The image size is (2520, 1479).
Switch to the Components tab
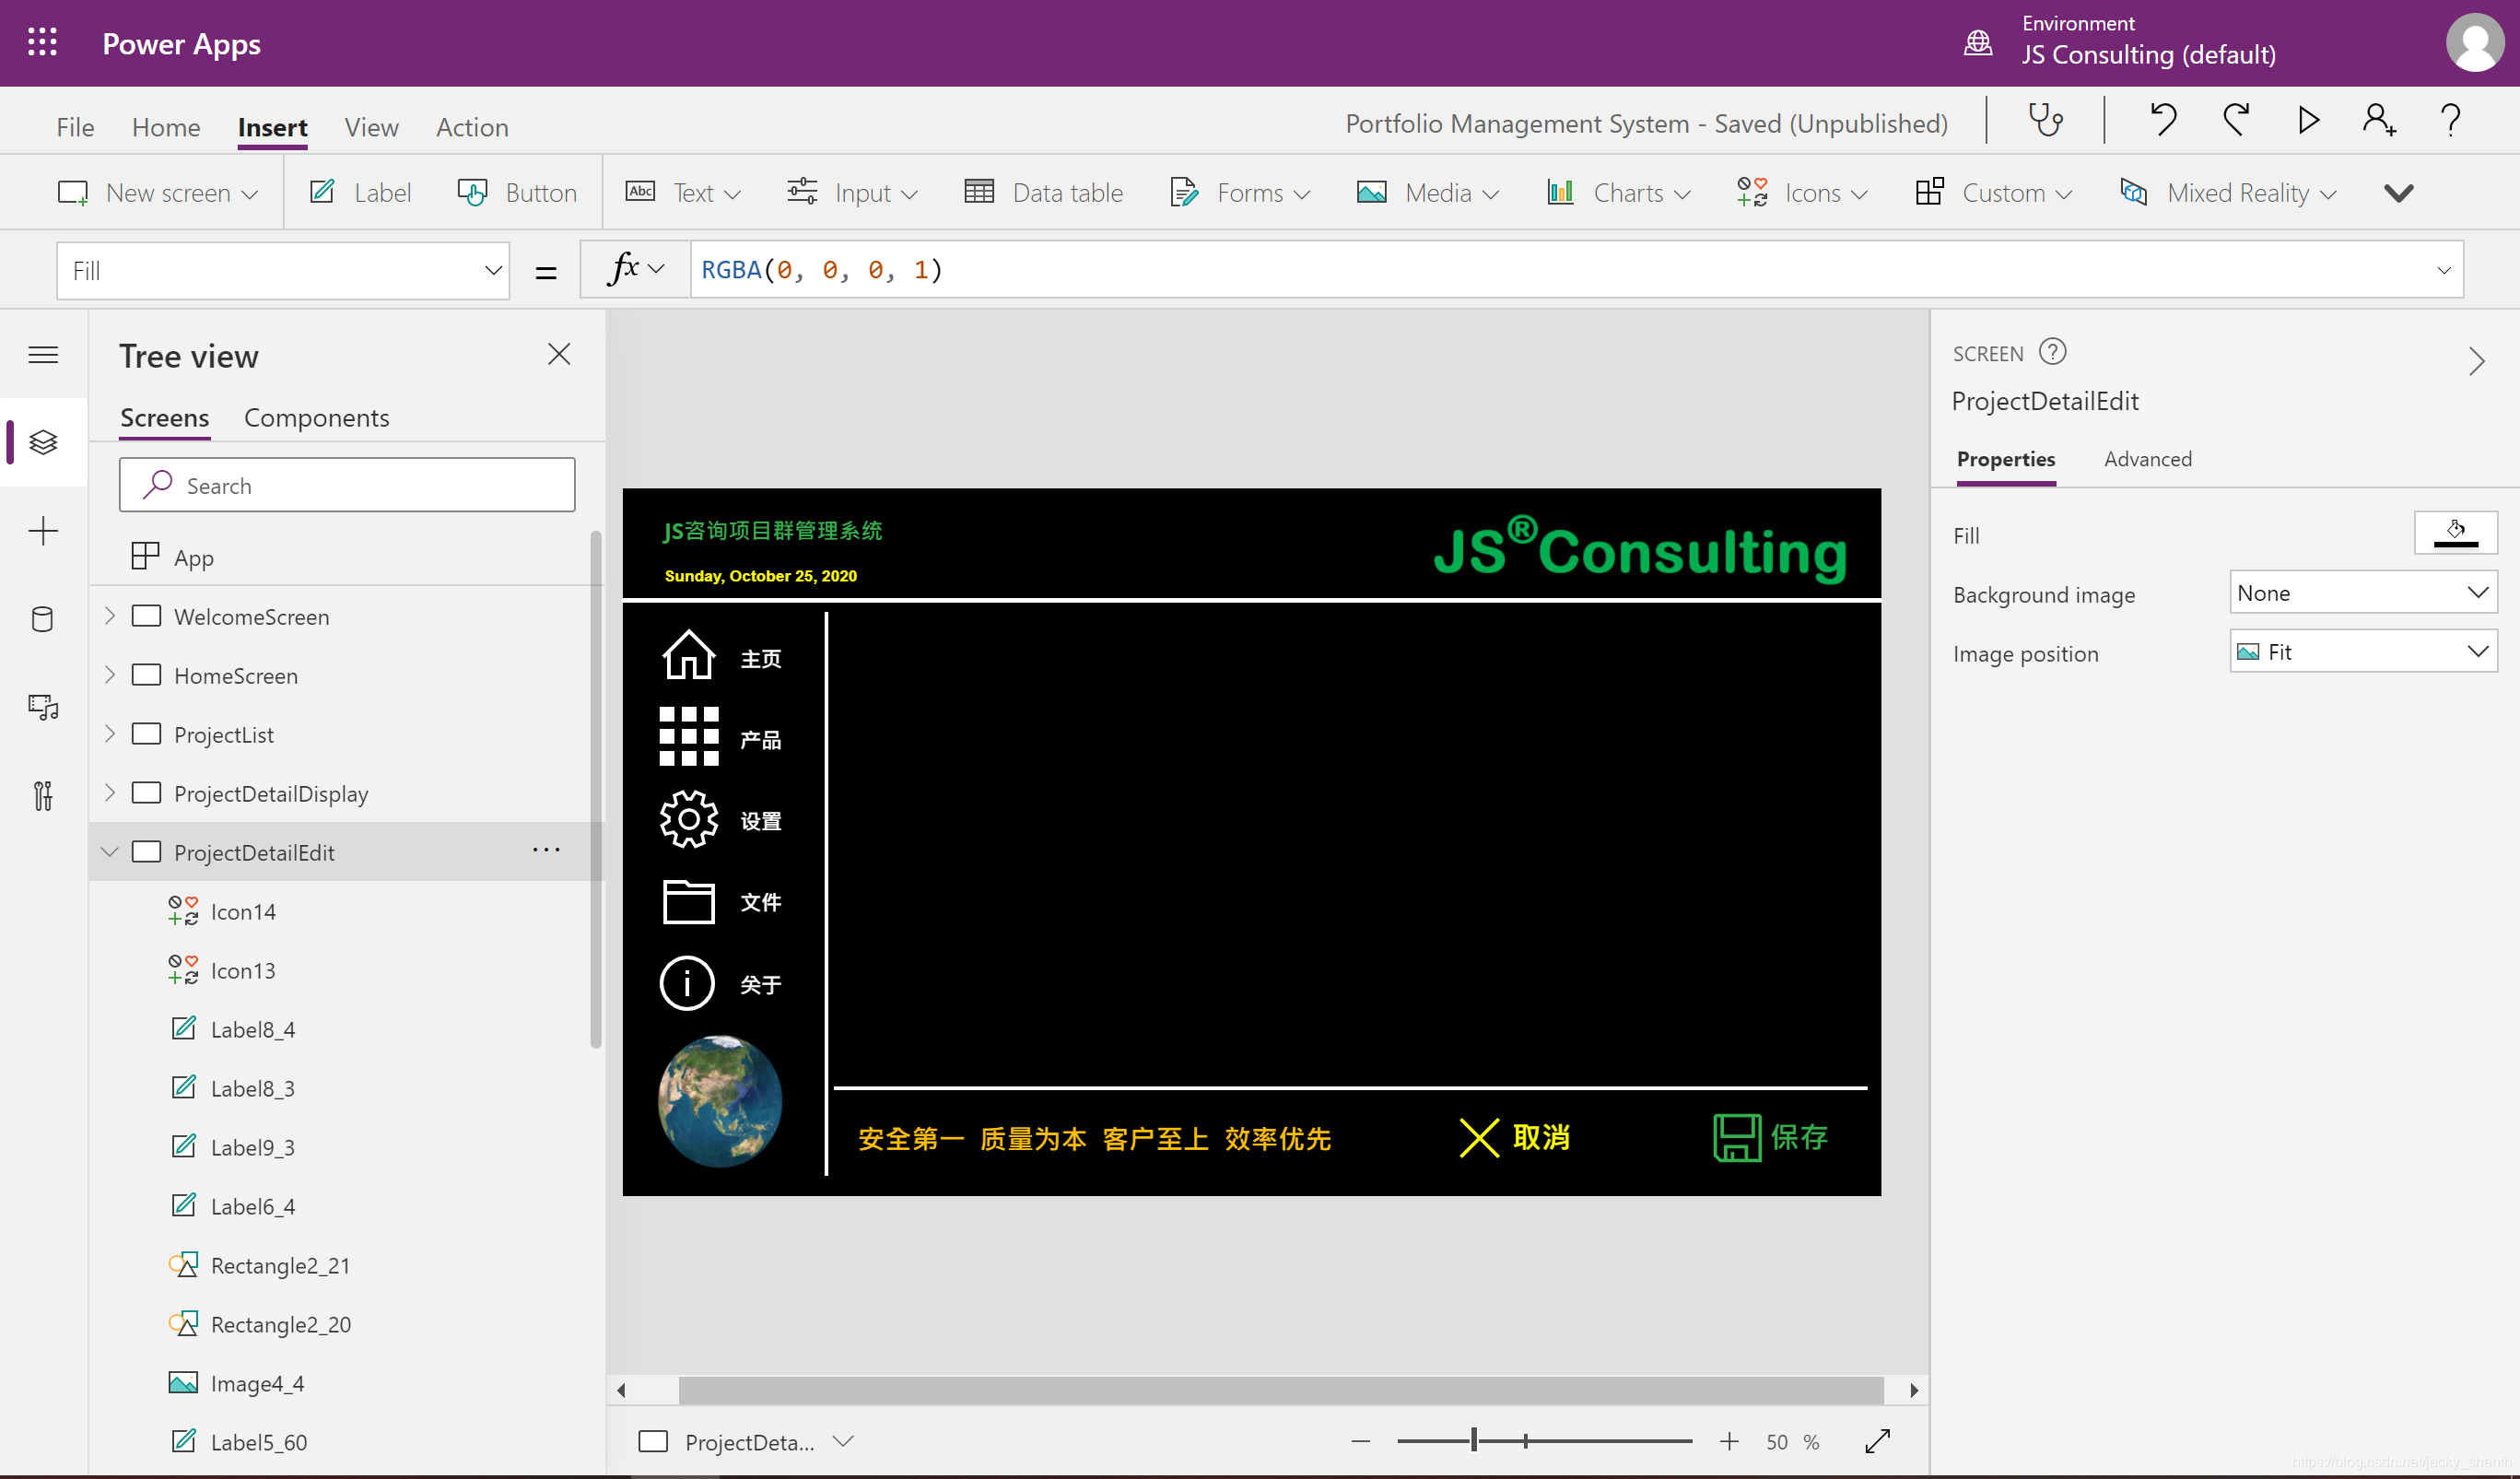(316, 418)
